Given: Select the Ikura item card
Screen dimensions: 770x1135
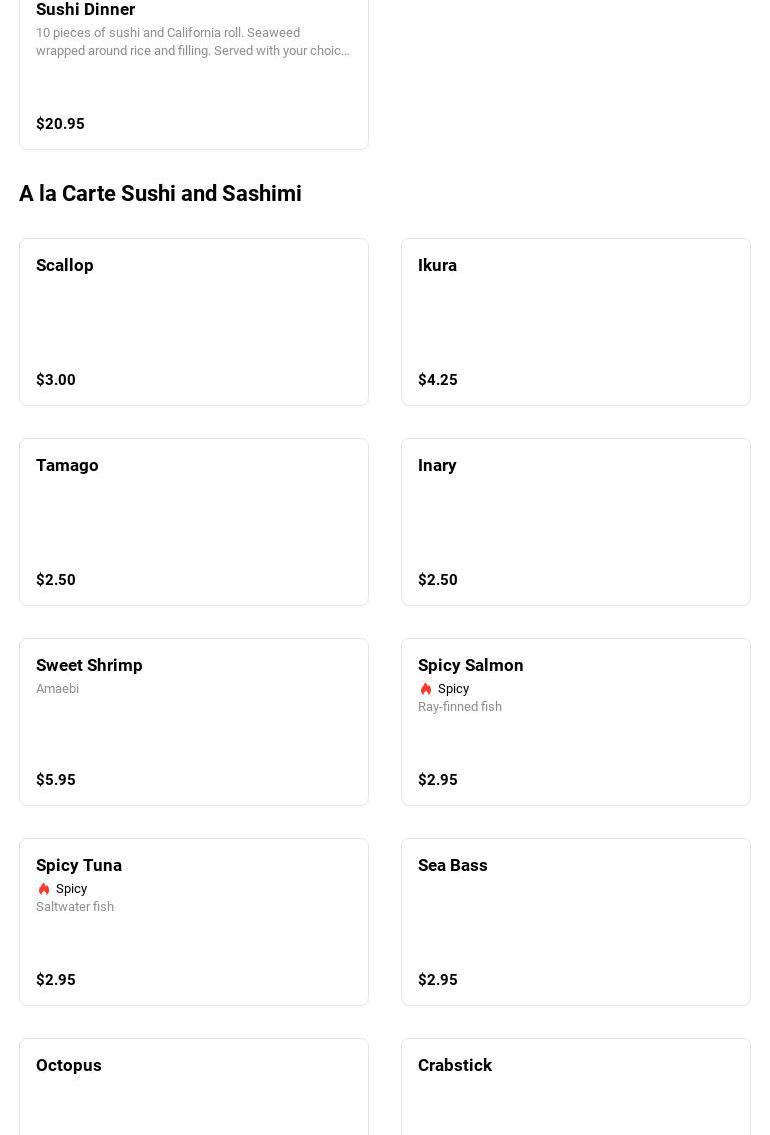Looking at the screenshot, I should [x=576, y=321].
